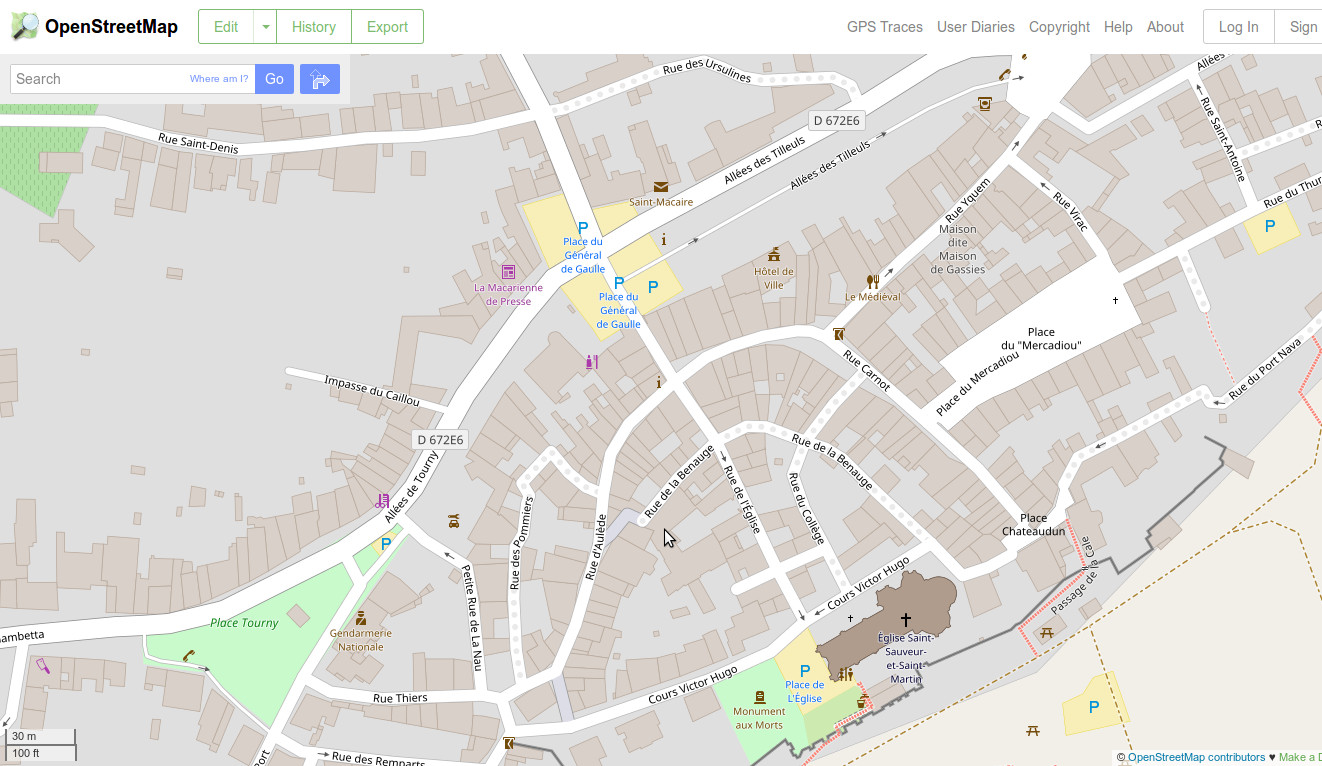The height and width of the screenshot is (766, 1322).
Task: Click the Gendarmerie Nationale police icon
Action: pyautogui.click(x=361, y=618)
